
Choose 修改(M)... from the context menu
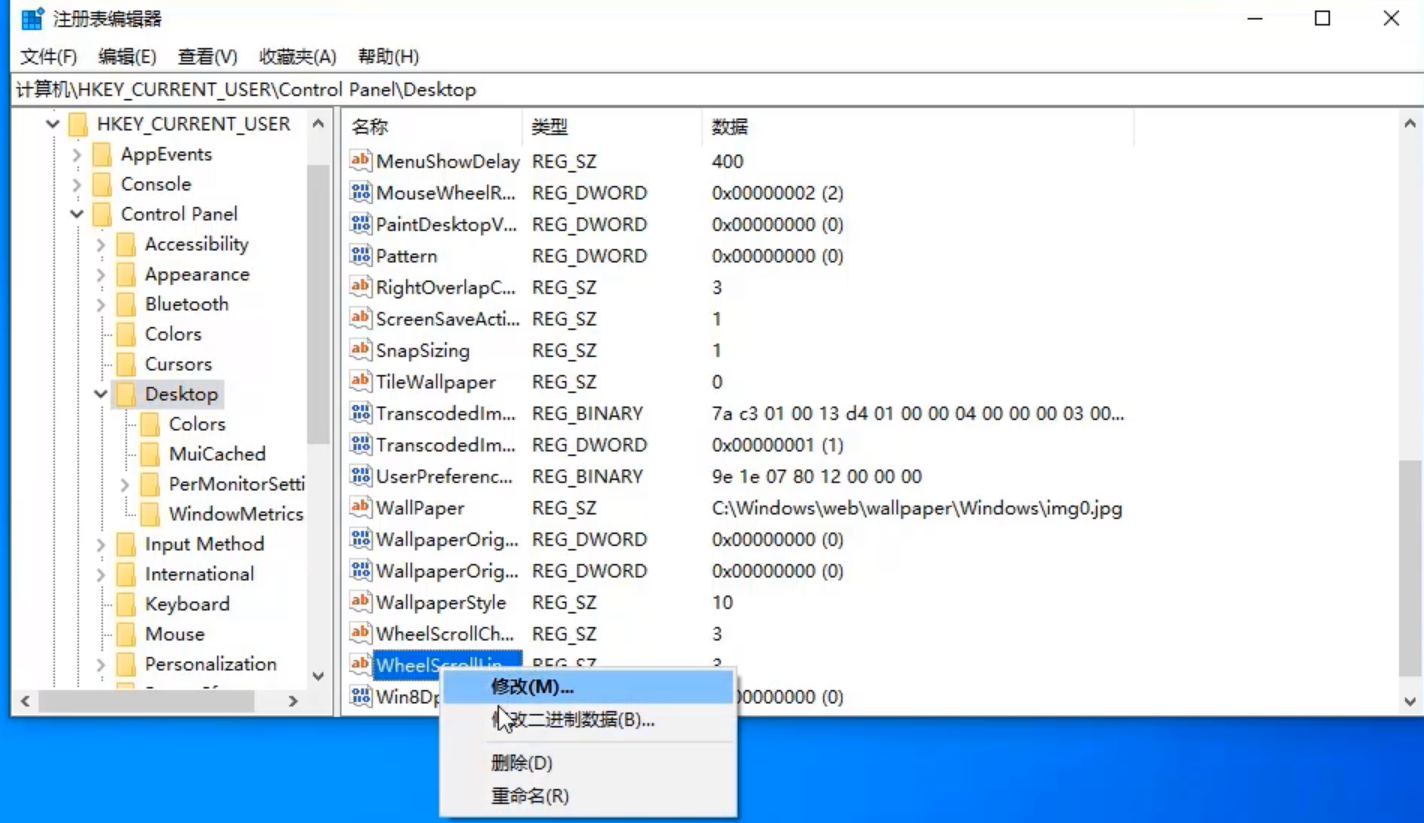pyautogui.click(x=532, y=687)
